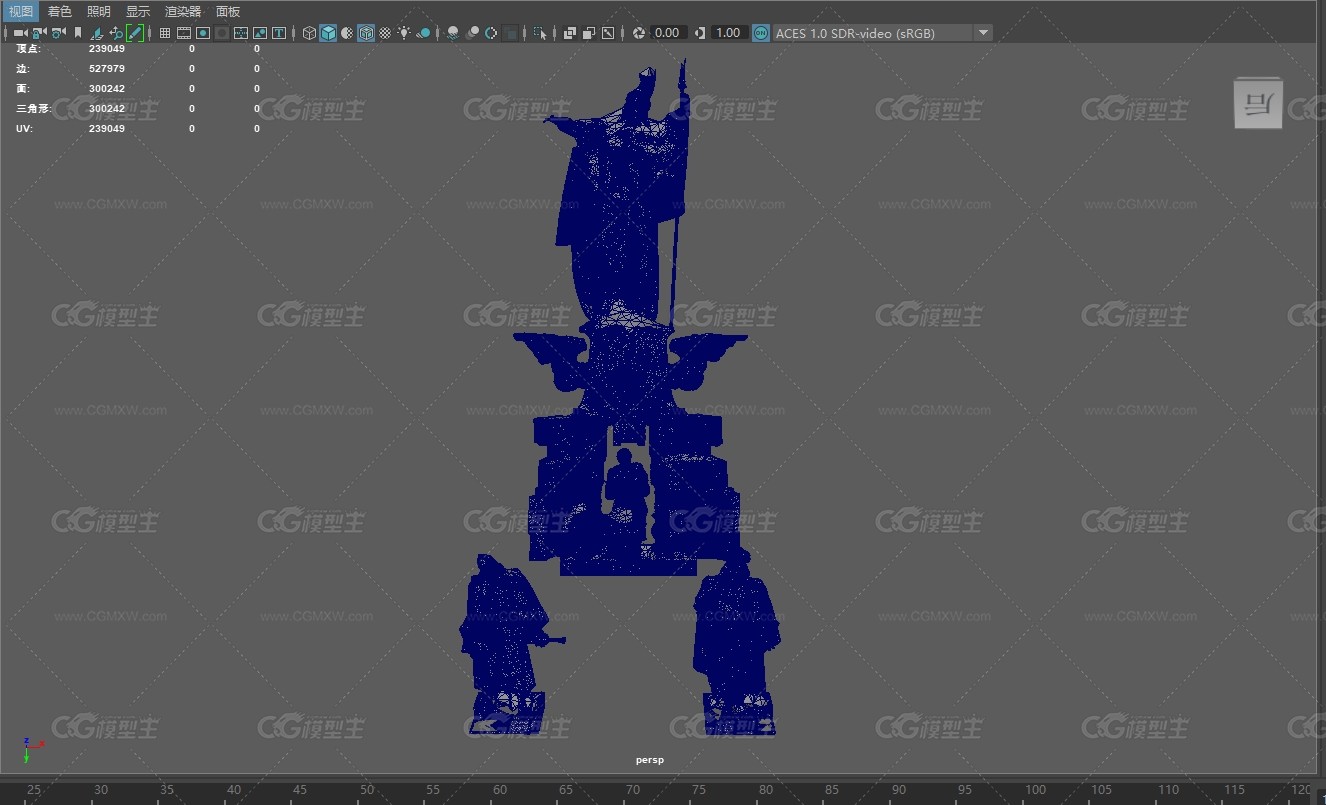
Task: Click the Select Camera icon
Action: click(x=21, y=33)
